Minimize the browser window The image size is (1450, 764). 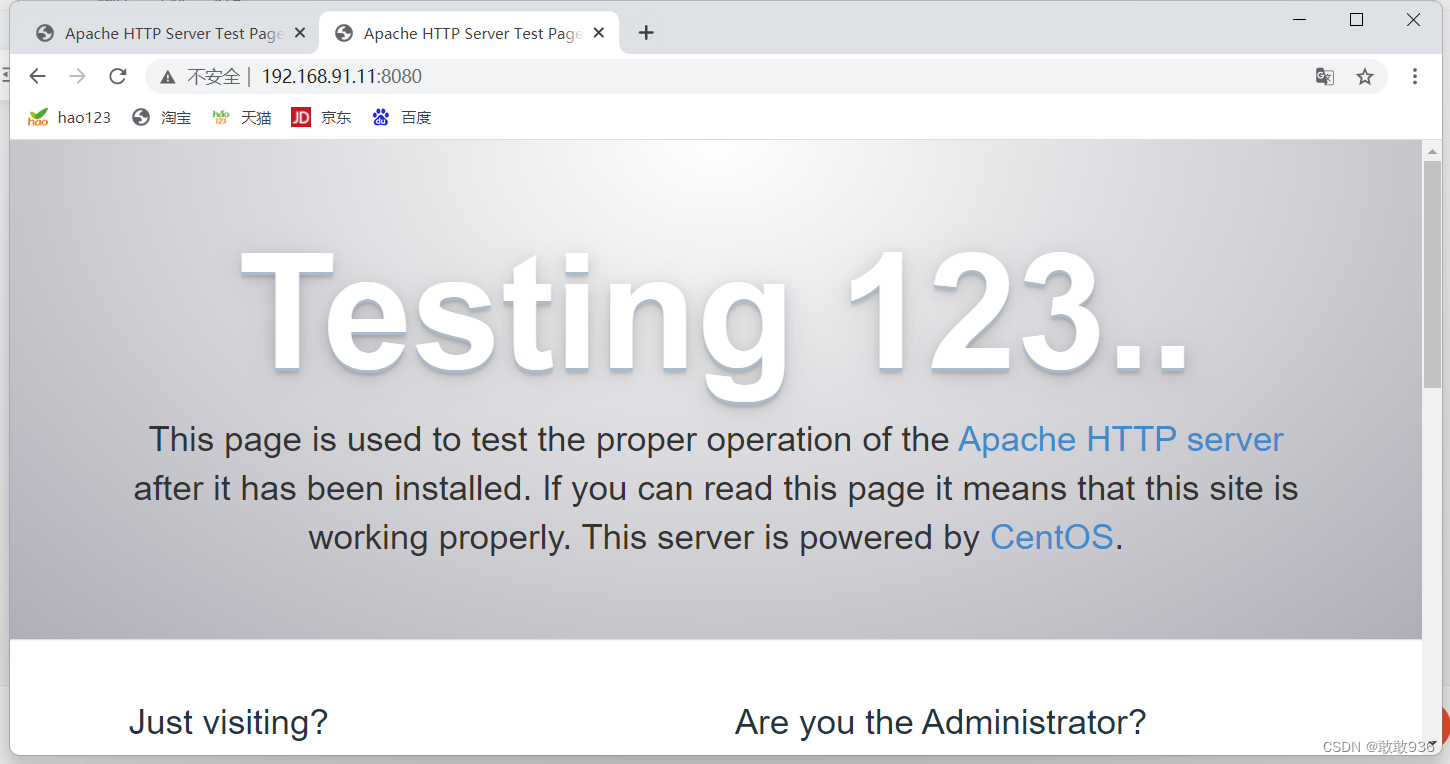coord(1300,20)
